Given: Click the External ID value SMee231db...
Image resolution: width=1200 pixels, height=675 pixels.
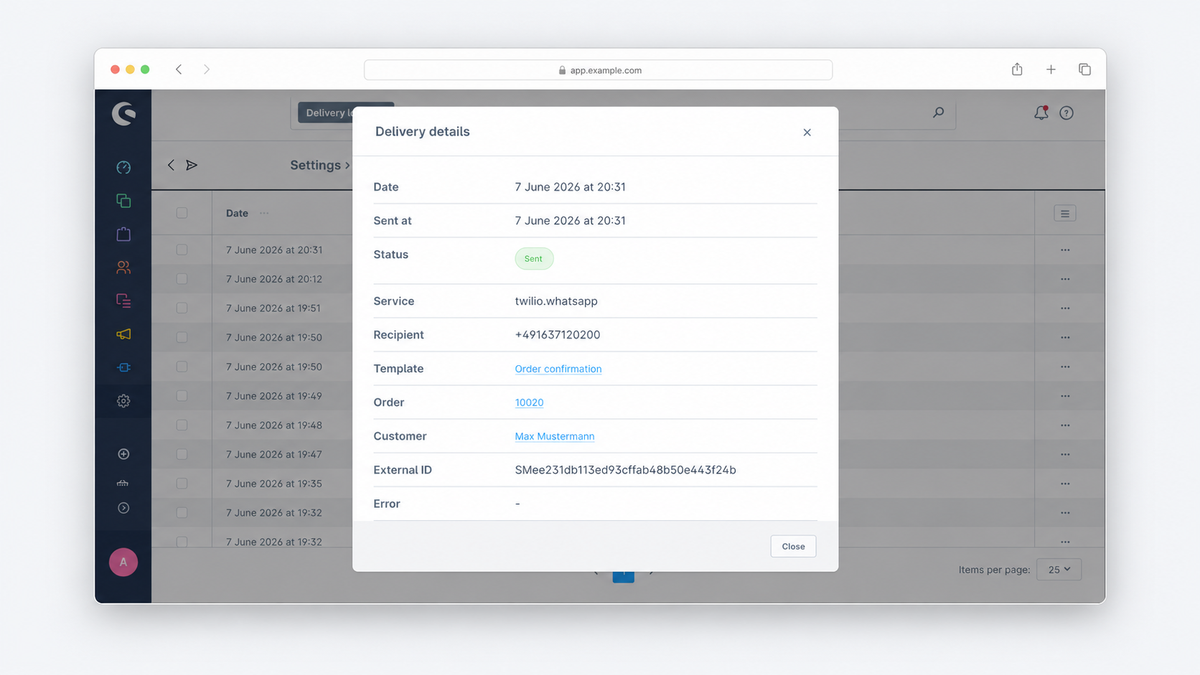Looking at the screenshot, I should [625, 470].
